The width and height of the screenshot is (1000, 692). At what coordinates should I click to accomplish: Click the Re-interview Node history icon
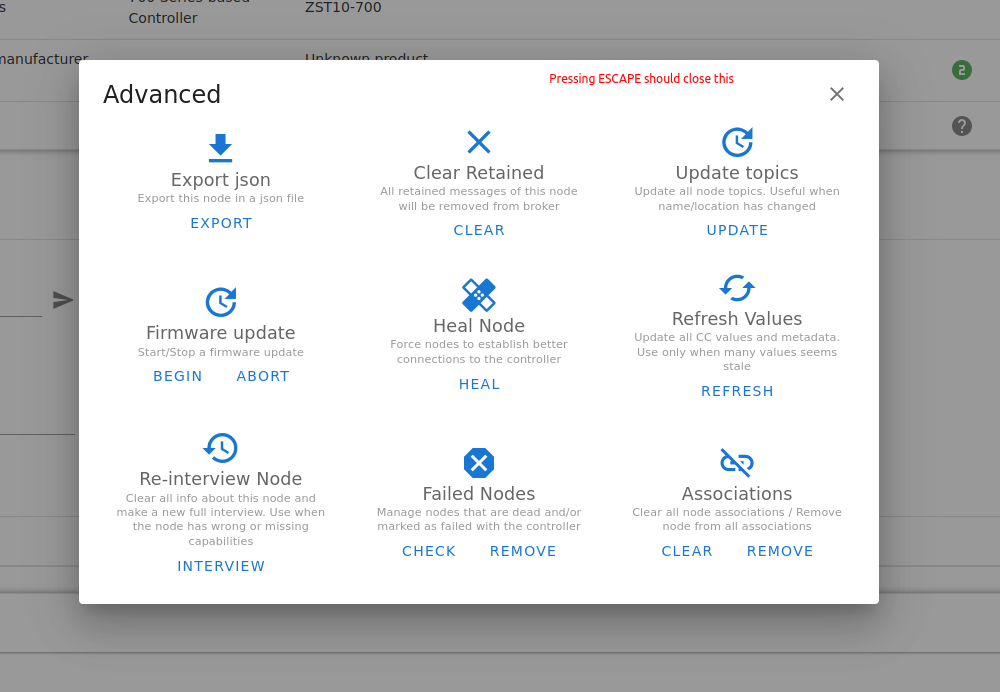221,448
